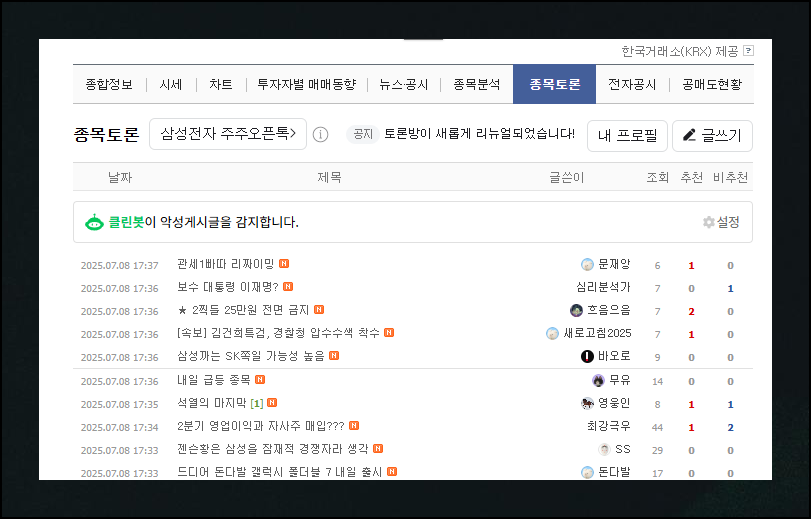Click 바오로 profile avatar
This screenshot has height=519, width=811.
pyautogui.click(x=587, y=357)
